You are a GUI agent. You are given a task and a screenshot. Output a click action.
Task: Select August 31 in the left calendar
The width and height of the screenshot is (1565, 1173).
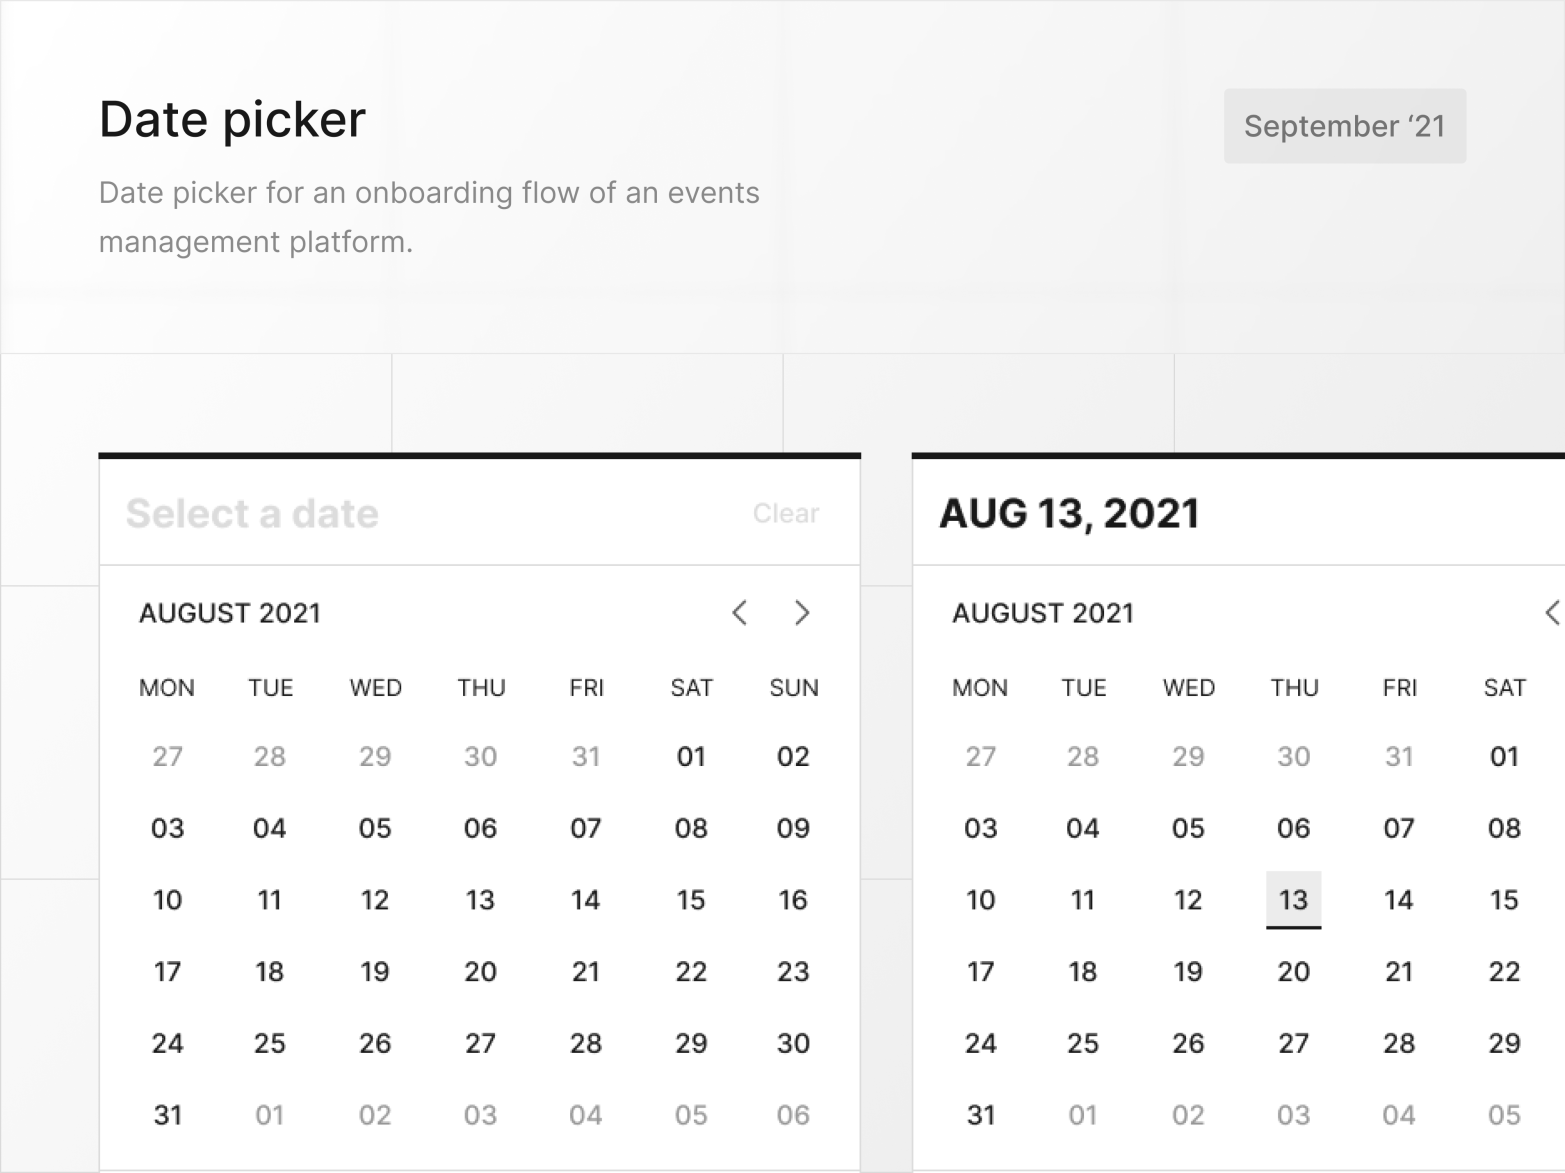pos(168,1114)
